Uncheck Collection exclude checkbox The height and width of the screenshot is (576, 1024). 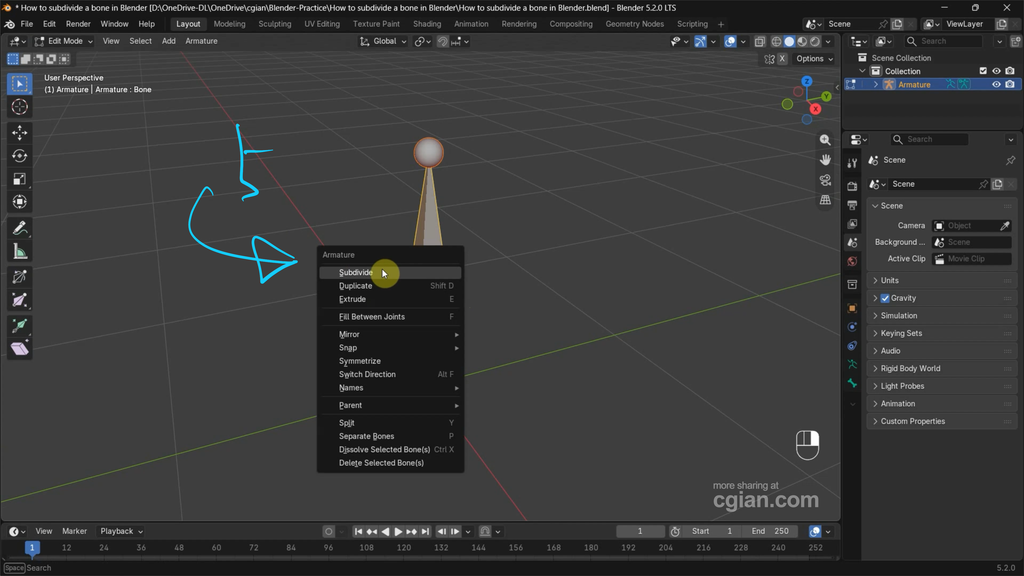coord(983,71)
